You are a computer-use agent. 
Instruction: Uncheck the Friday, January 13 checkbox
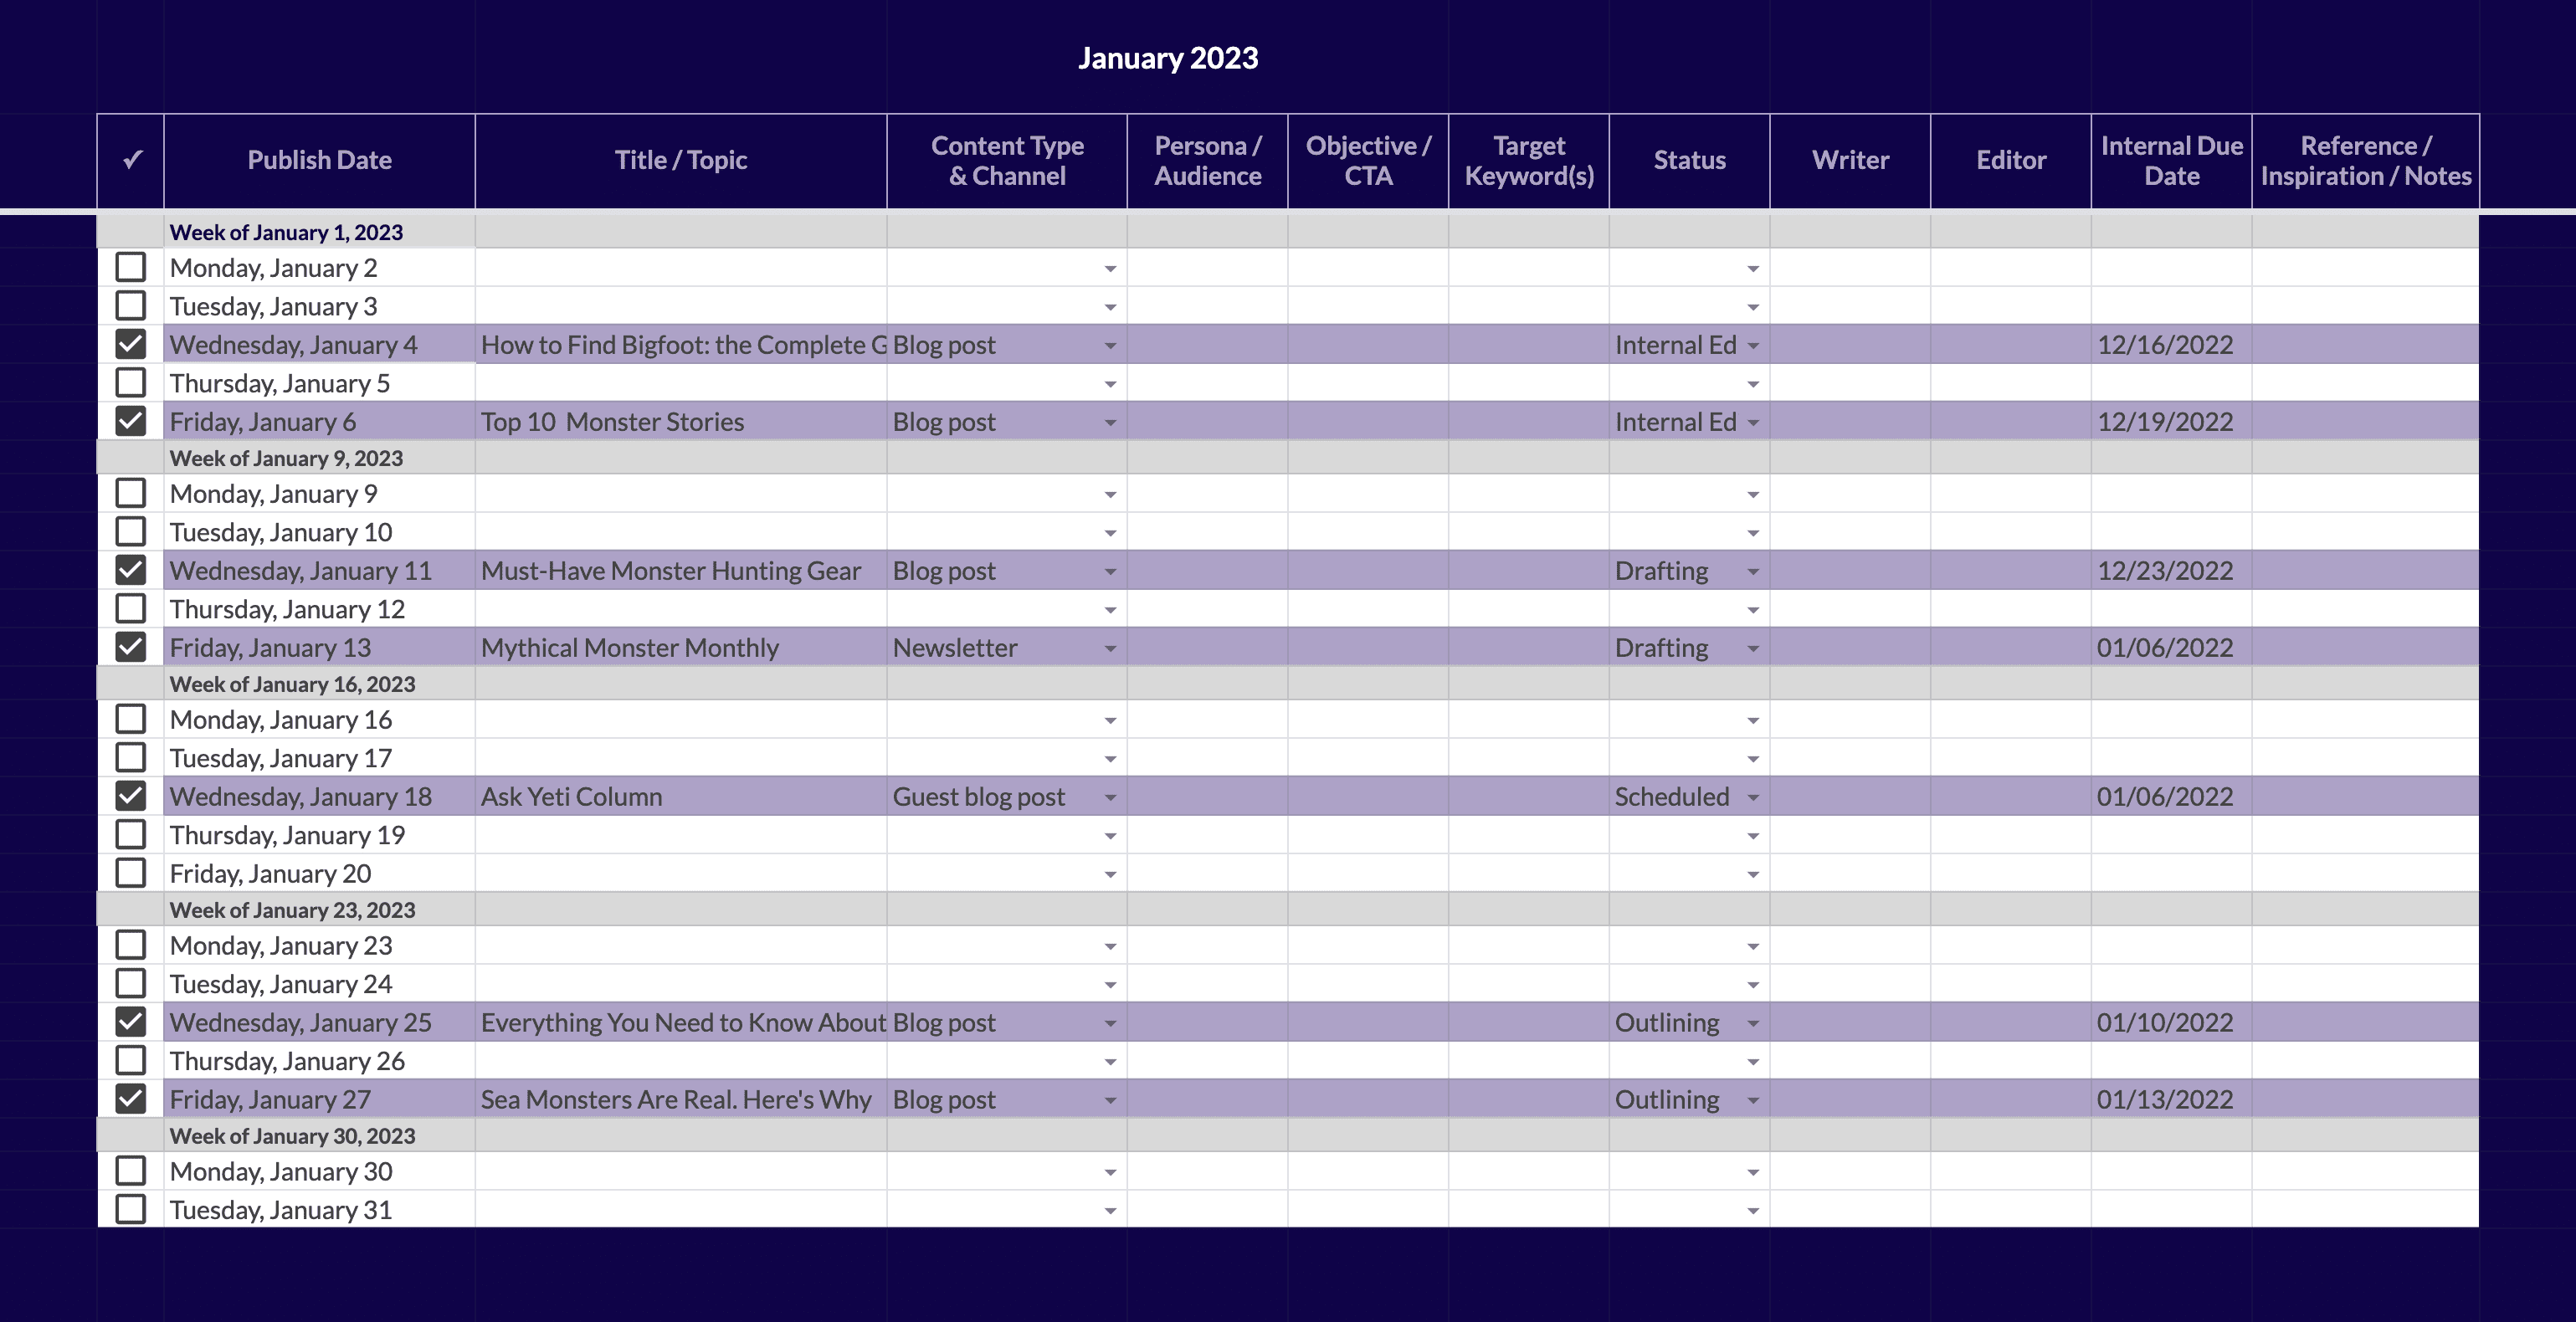pyautogui.click(x=130, y=647)
